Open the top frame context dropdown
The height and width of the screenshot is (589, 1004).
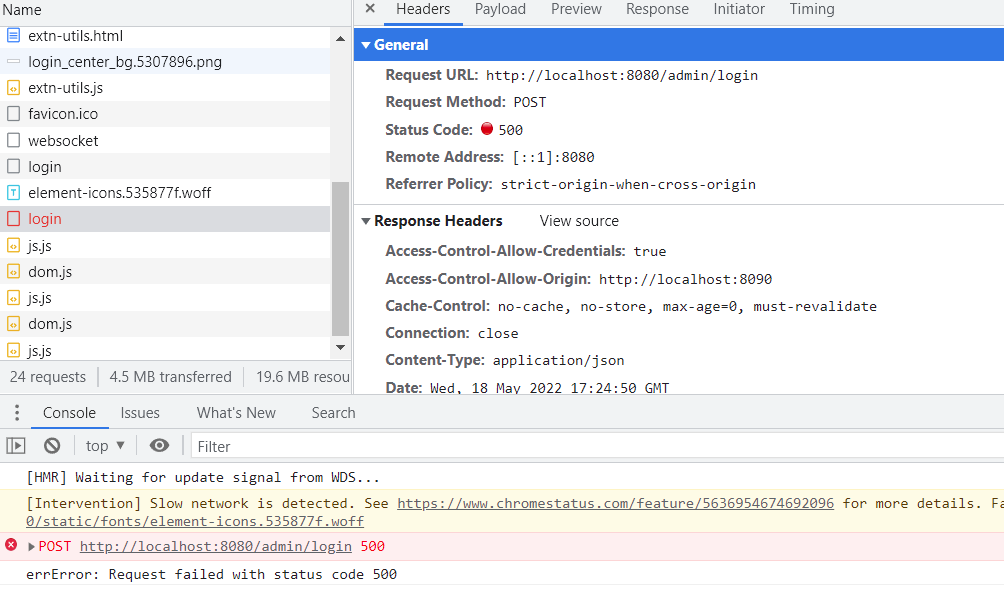pos(104,445)
